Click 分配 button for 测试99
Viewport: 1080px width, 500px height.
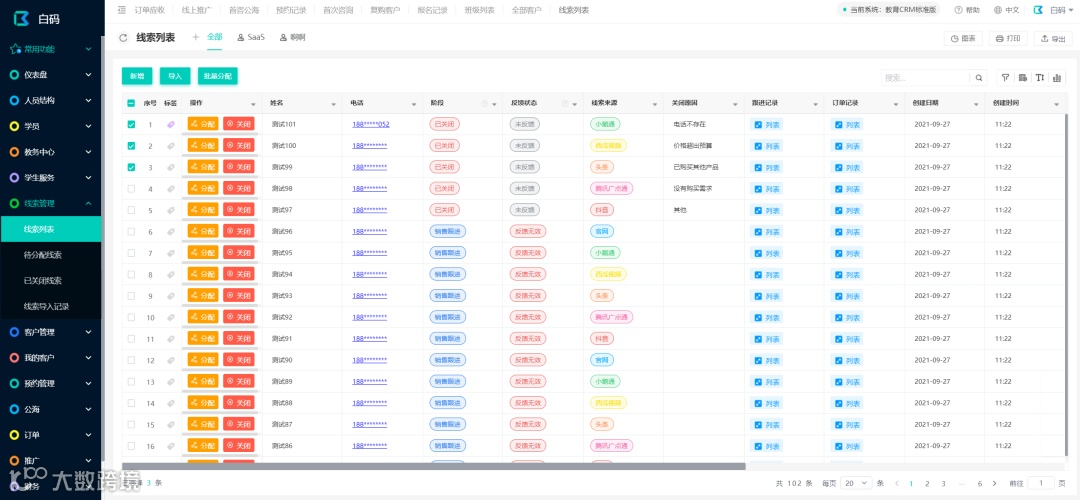[203, 167]
